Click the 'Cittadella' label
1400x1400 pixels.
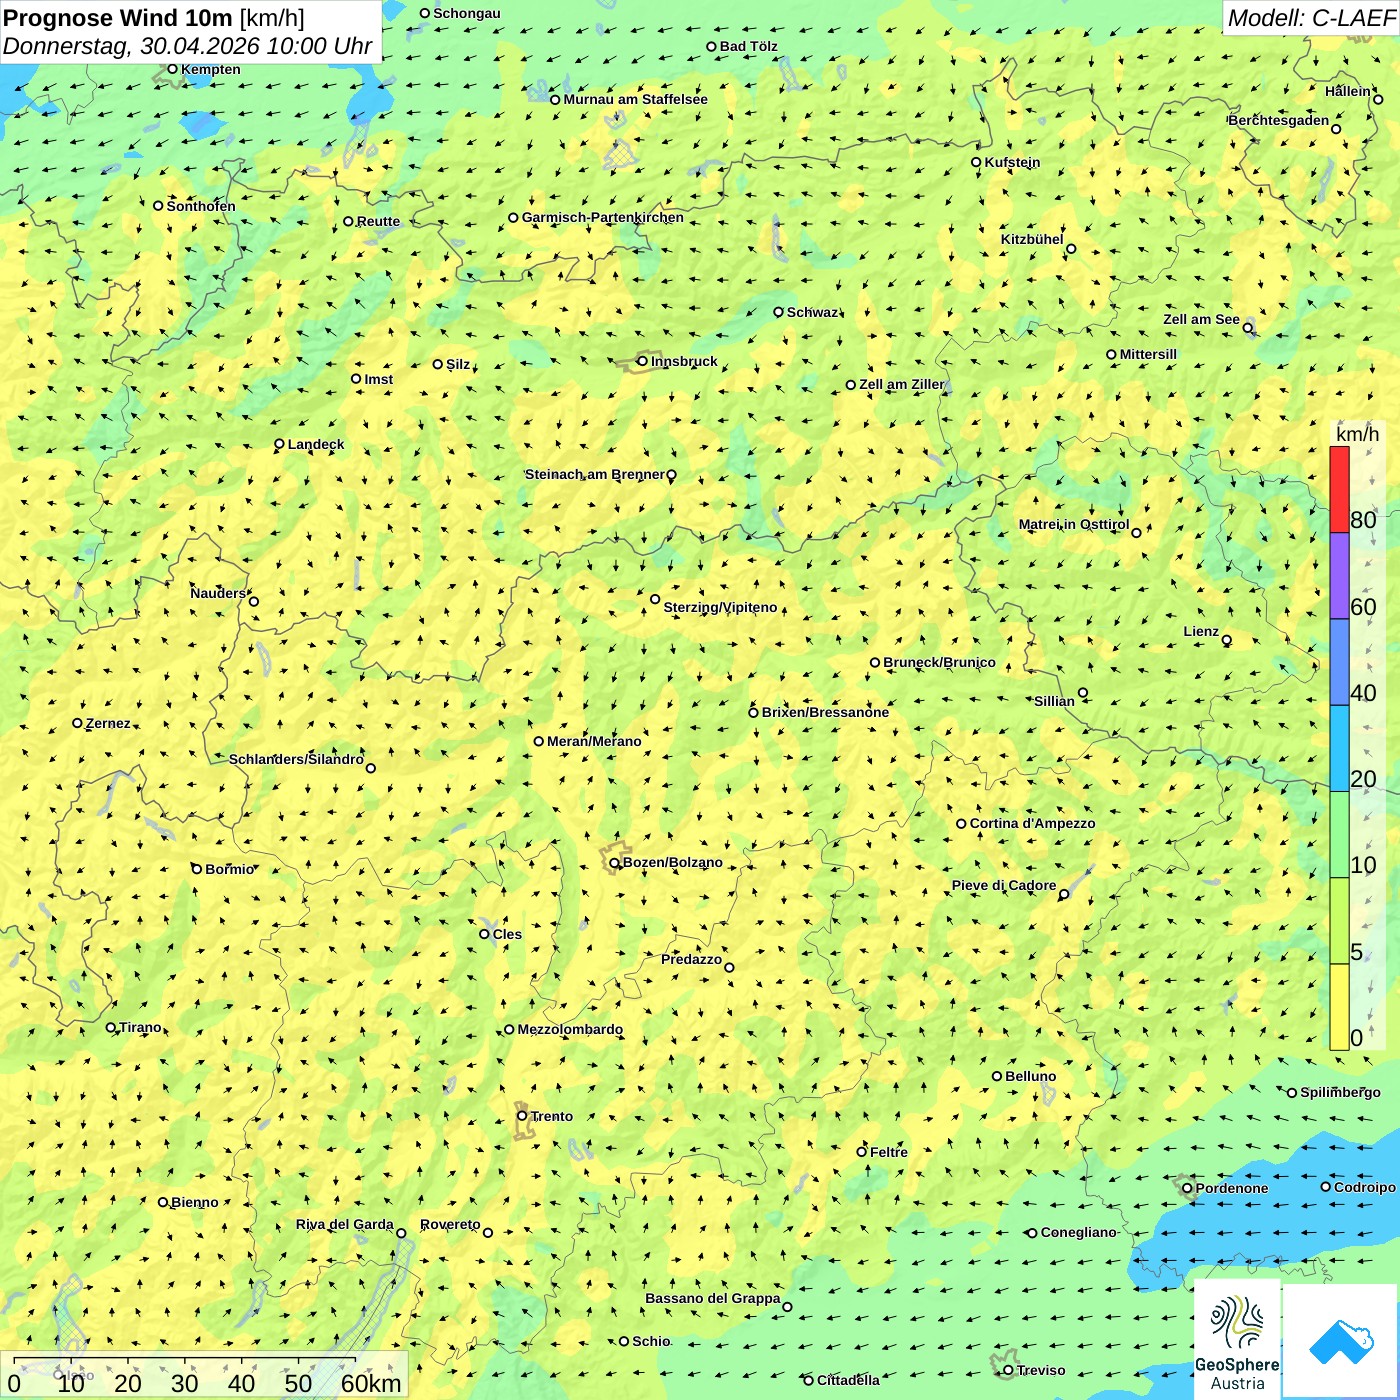tap(848, 1380)
